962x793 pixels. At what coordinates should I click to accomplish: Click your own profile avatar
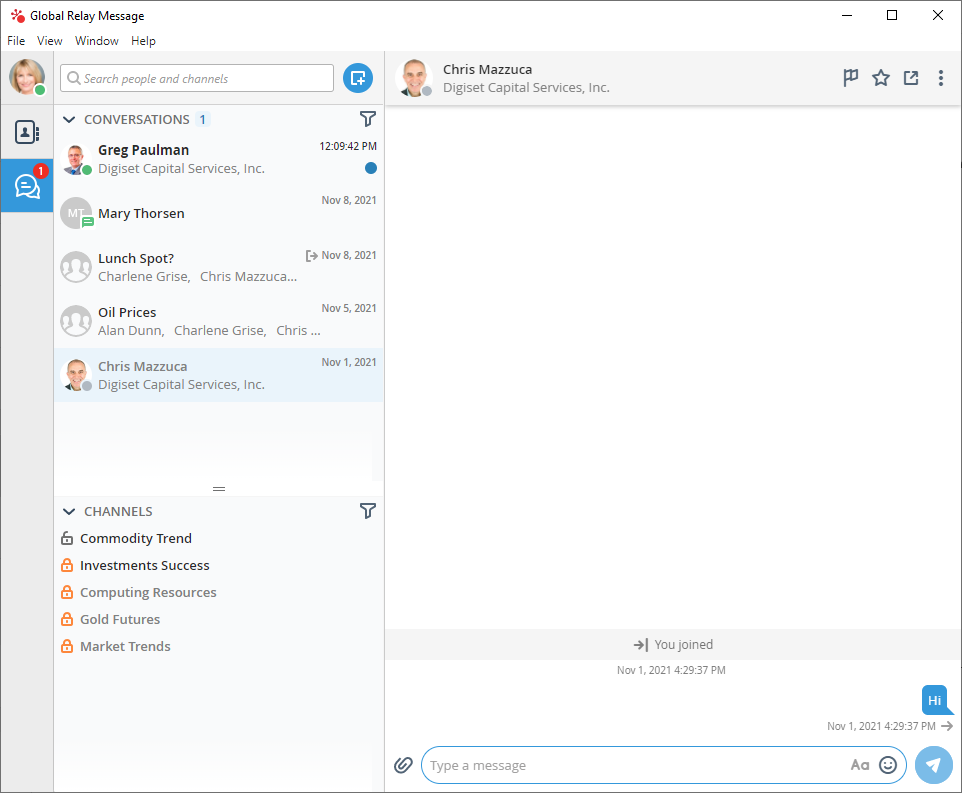[x=27, y=77]
